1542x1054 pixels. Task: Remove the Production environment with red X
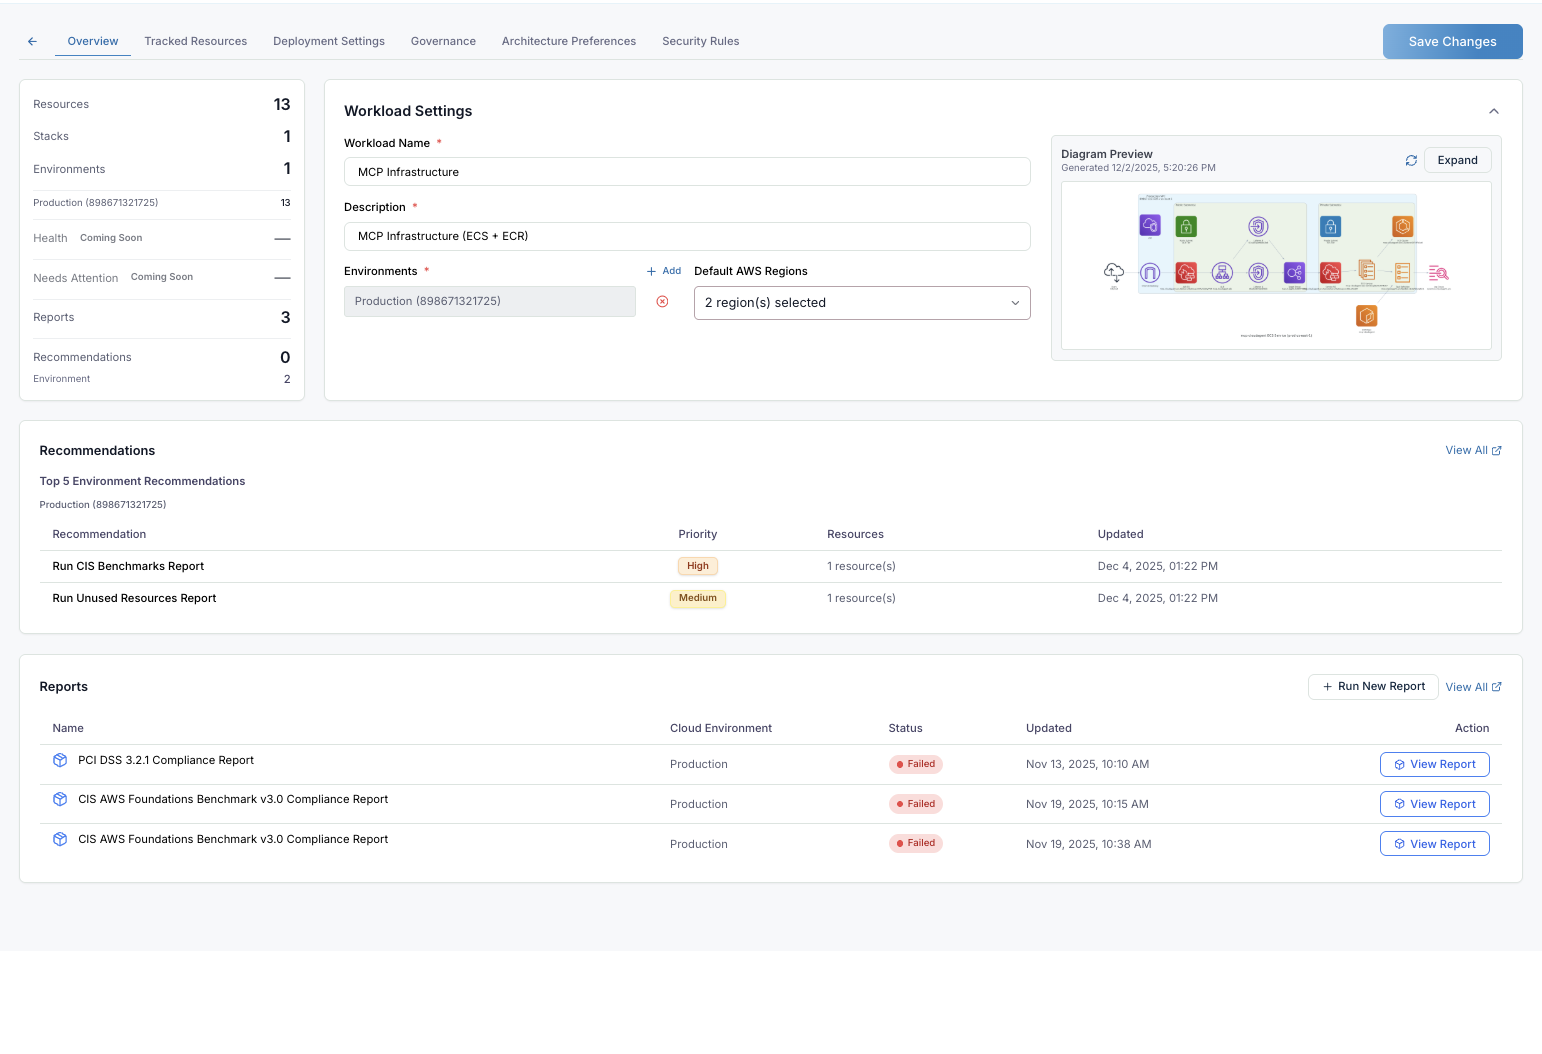(662, 302)
